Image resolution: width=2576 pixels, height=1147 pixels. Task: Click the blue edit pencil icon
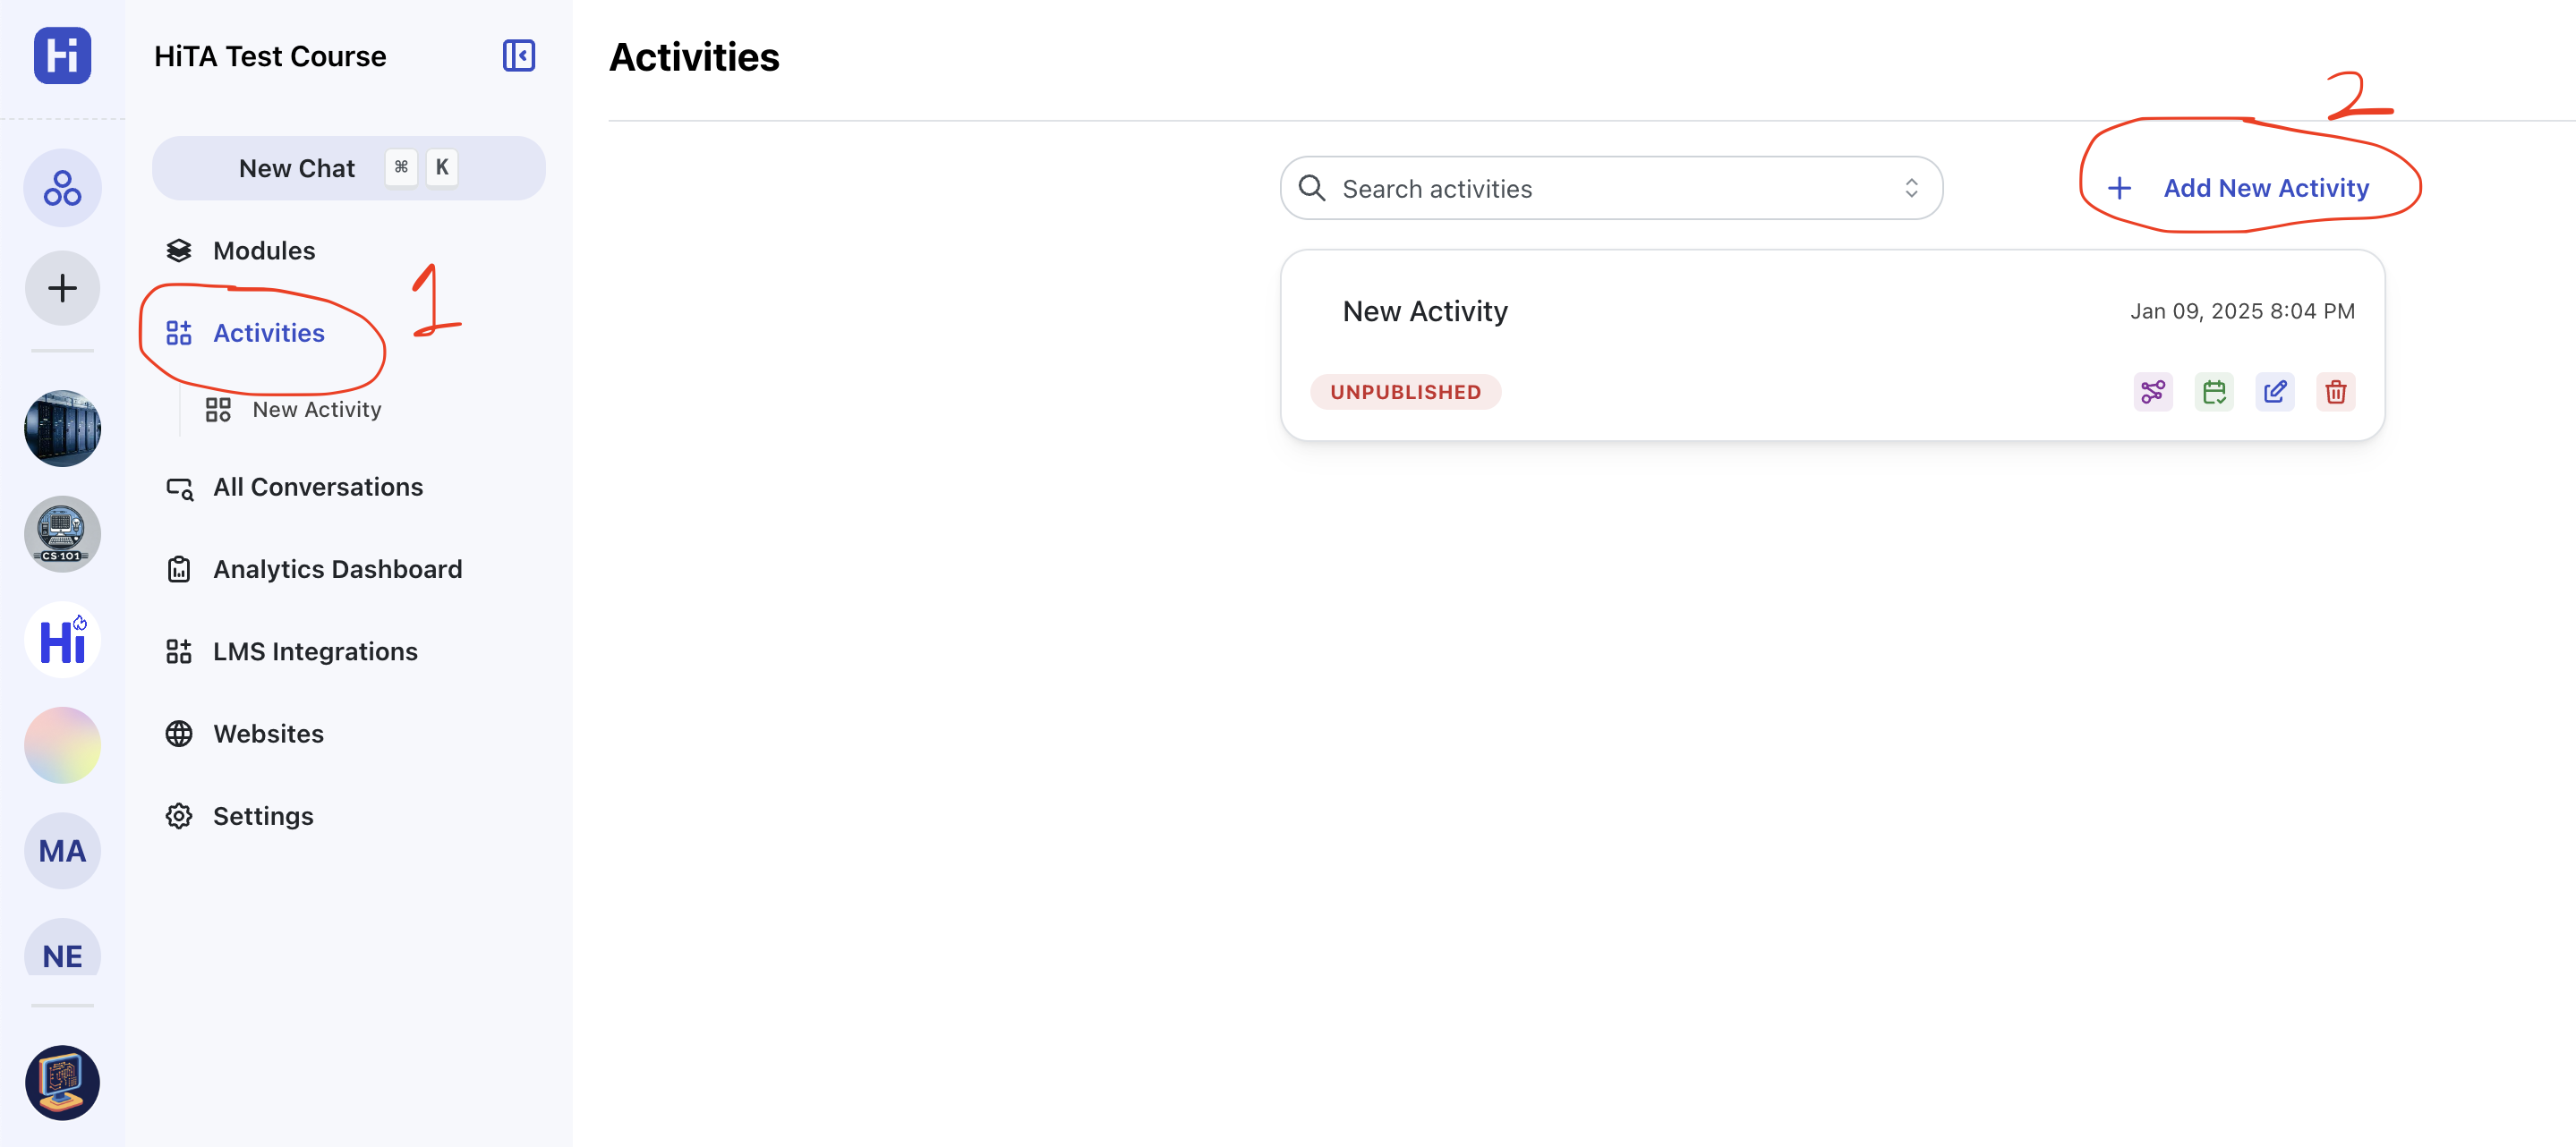tap(2274, 392)
